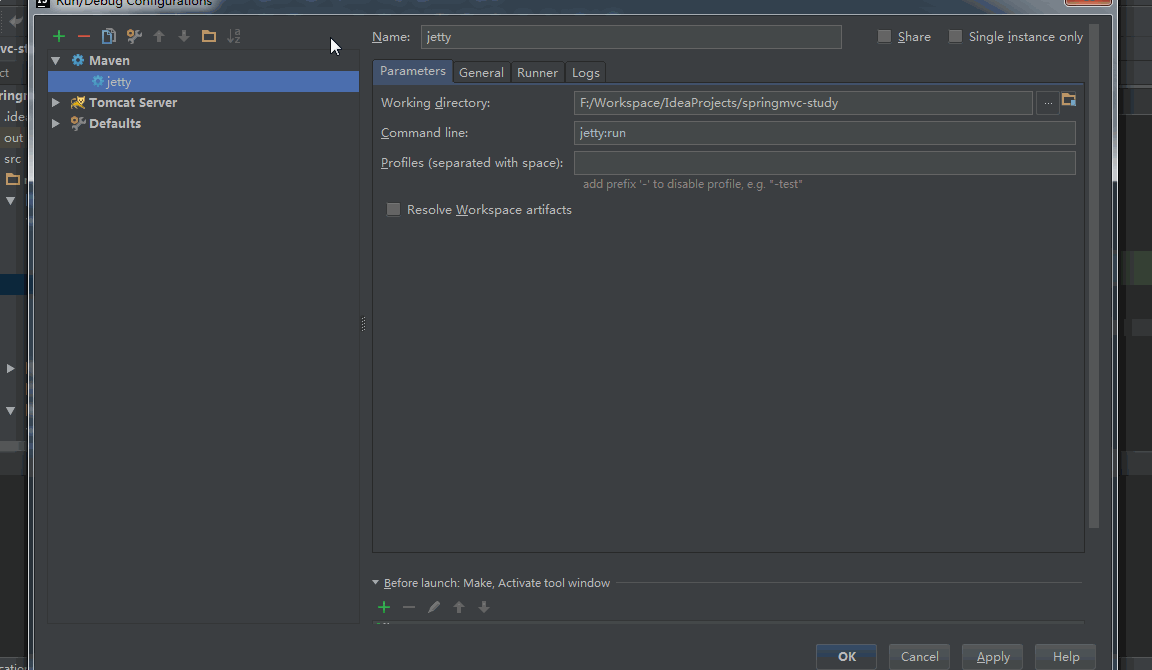The width and height of the screenshot is (1152, 670).
Task: Click the select-from-project folder icon beside working directory
Action: click(1069, 101)
